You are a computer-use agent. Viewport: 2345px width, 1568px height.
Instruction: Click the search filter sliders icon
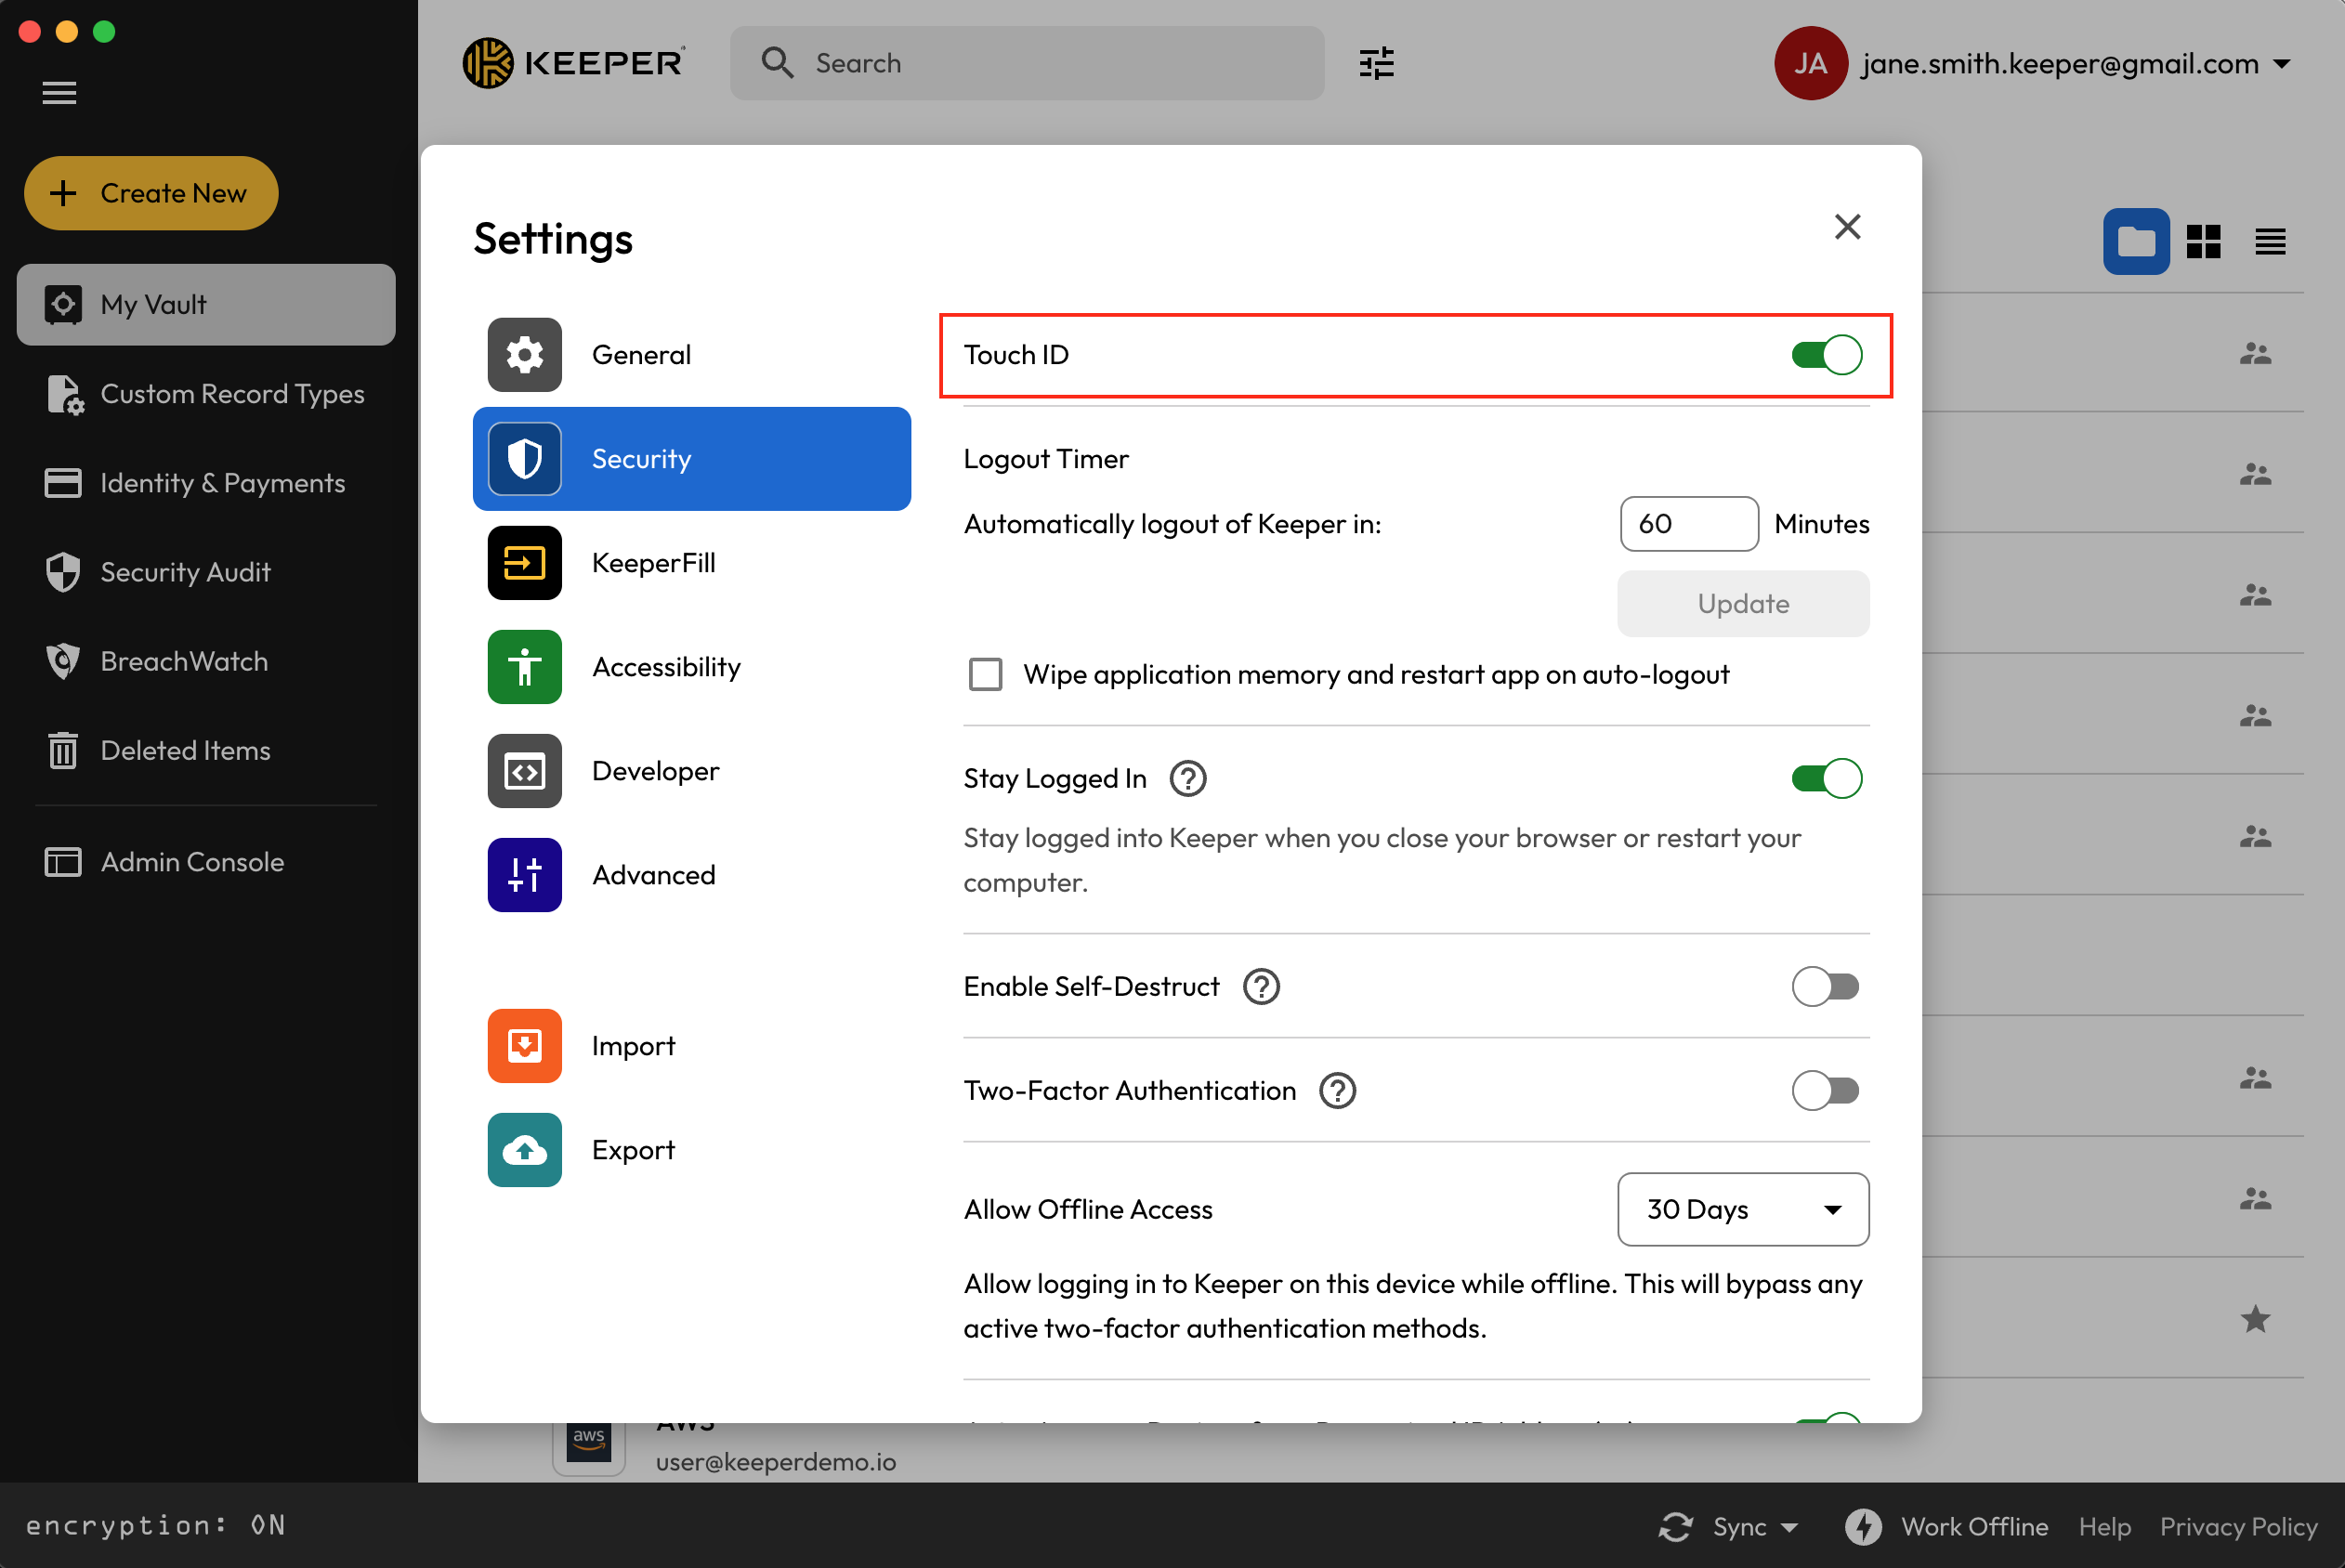click(1376, 63)
